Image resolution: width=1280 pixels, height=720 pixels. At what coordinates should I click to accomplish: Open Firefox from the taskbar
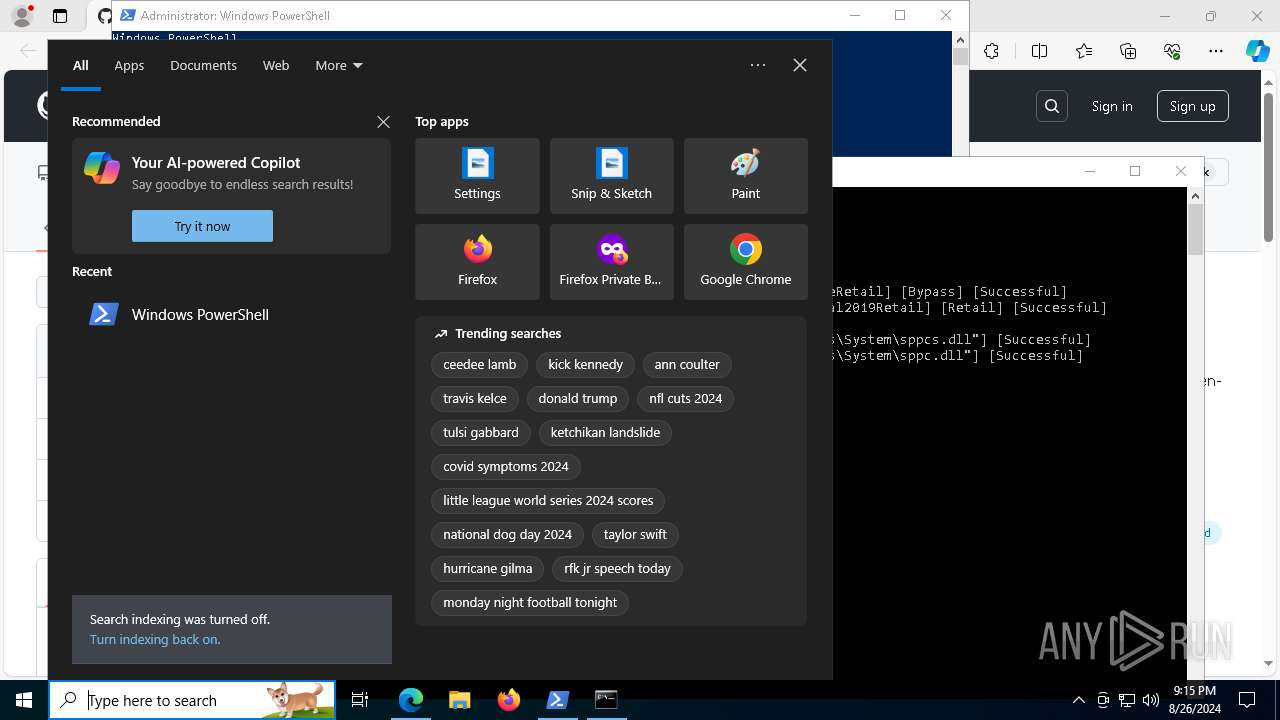click(x=509, y=700)
